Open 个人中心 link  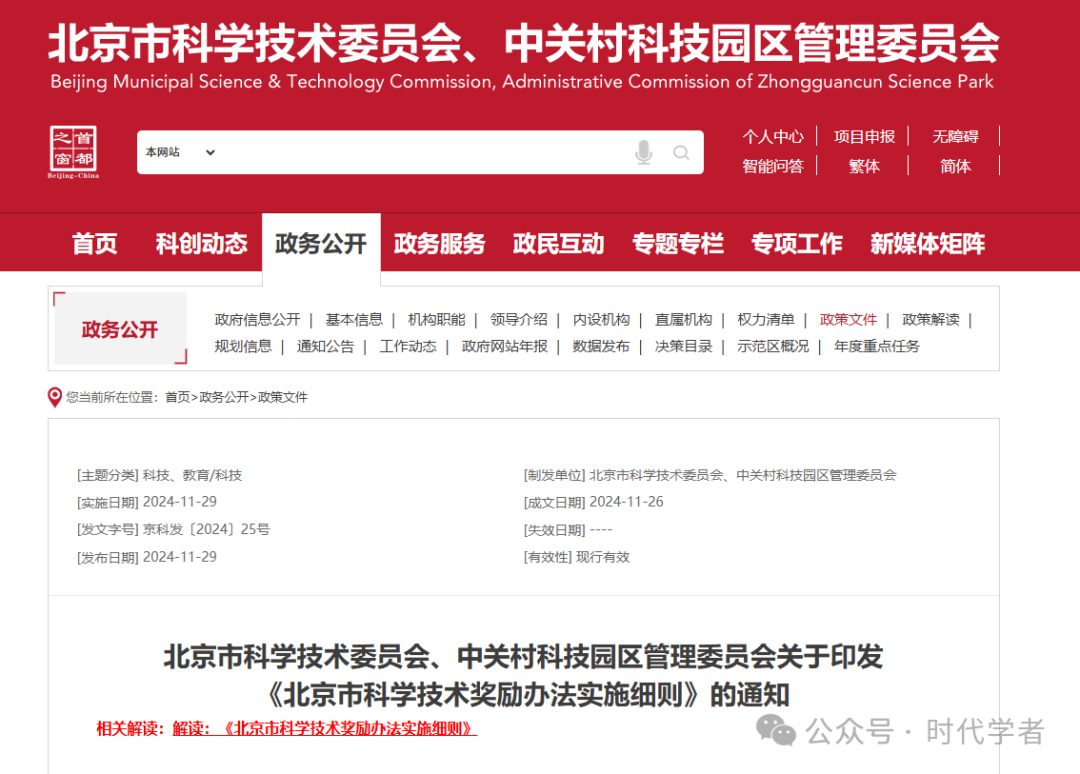(x=773, y=136)
